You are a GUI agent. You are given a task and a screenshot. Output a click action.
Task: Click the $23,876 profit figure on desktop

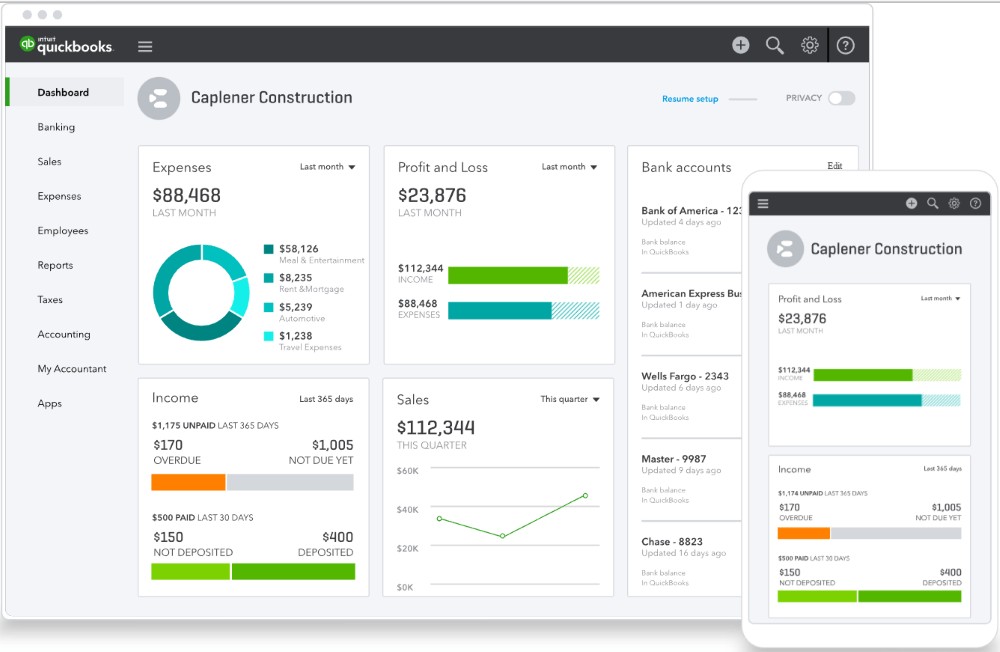[432, 195]
